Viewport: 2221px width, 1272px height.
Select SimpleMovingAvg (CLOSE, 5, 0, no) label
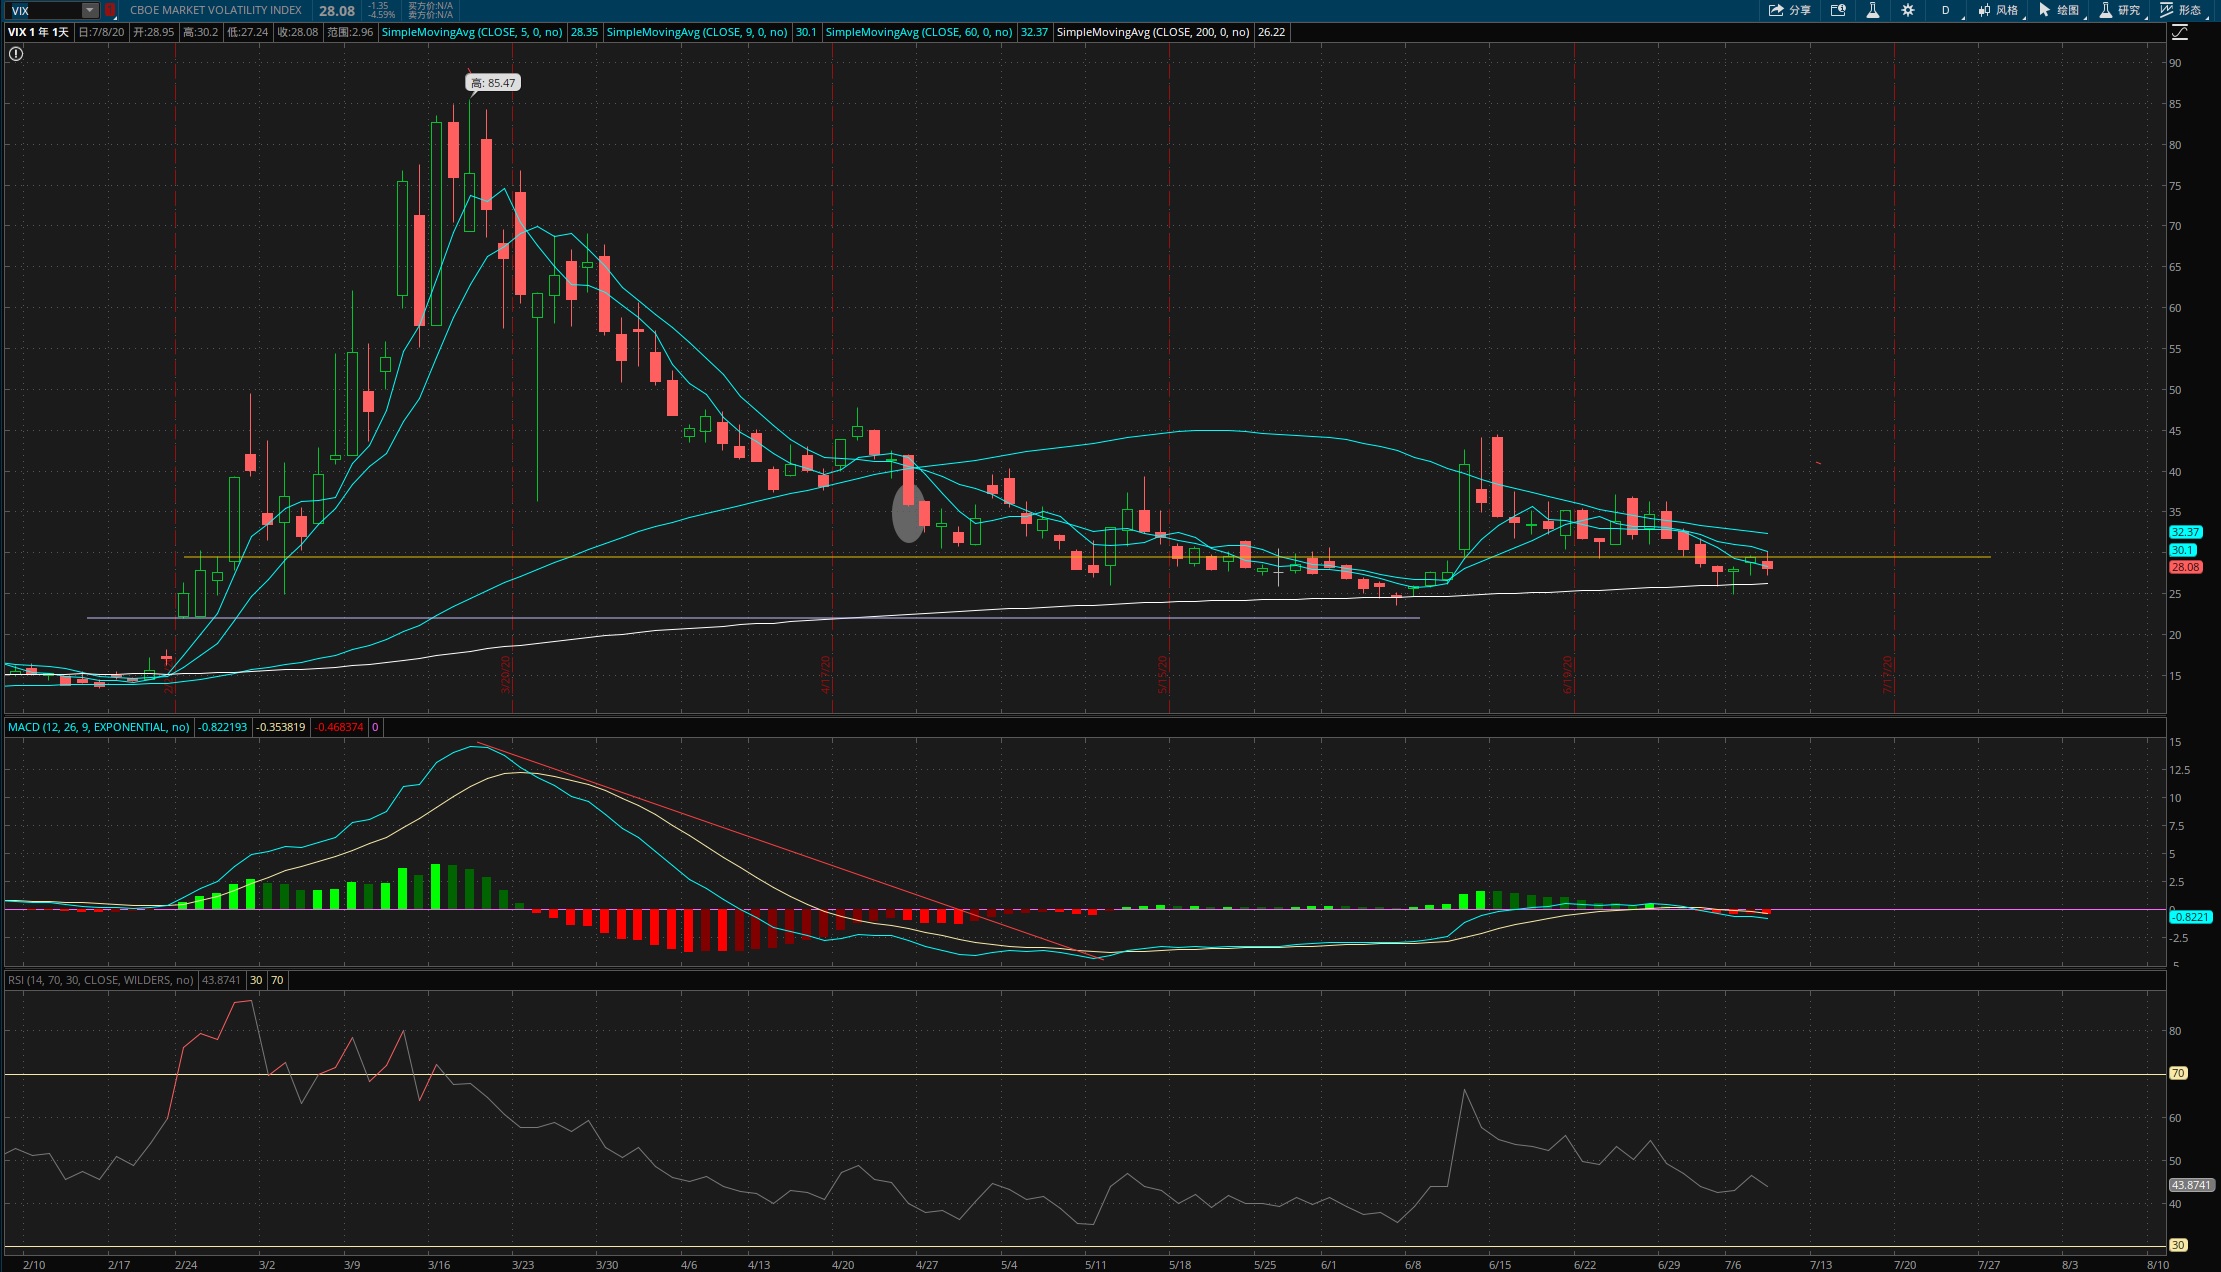point(472,32)
